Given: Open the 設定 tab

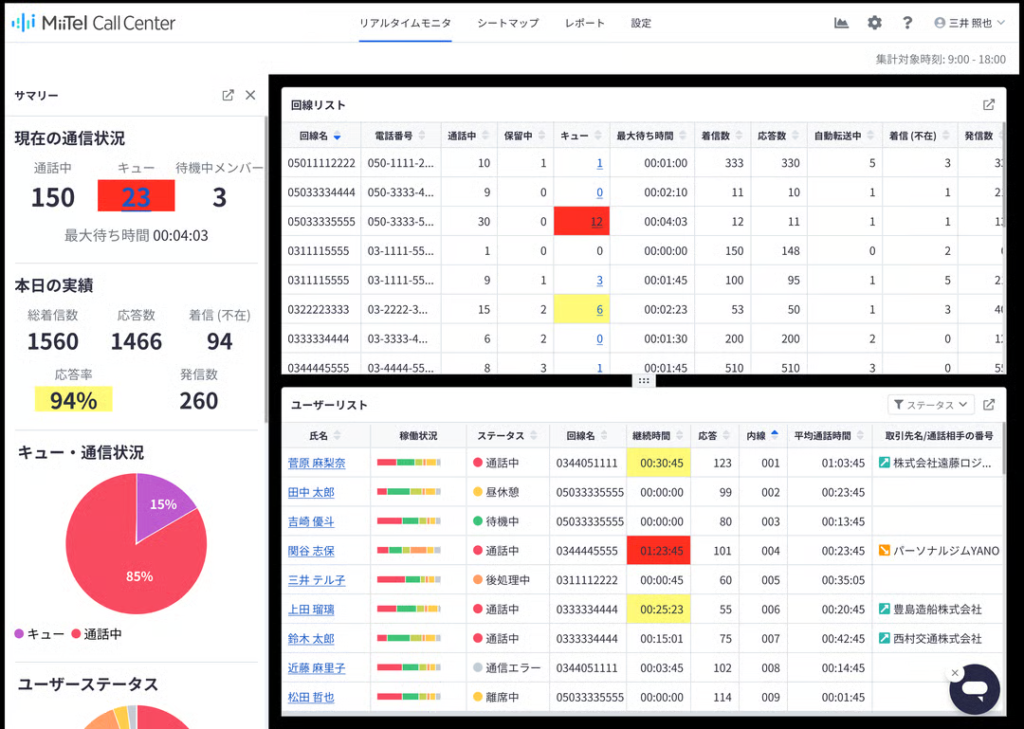Looking at the screenshot, I should [641, 23].
